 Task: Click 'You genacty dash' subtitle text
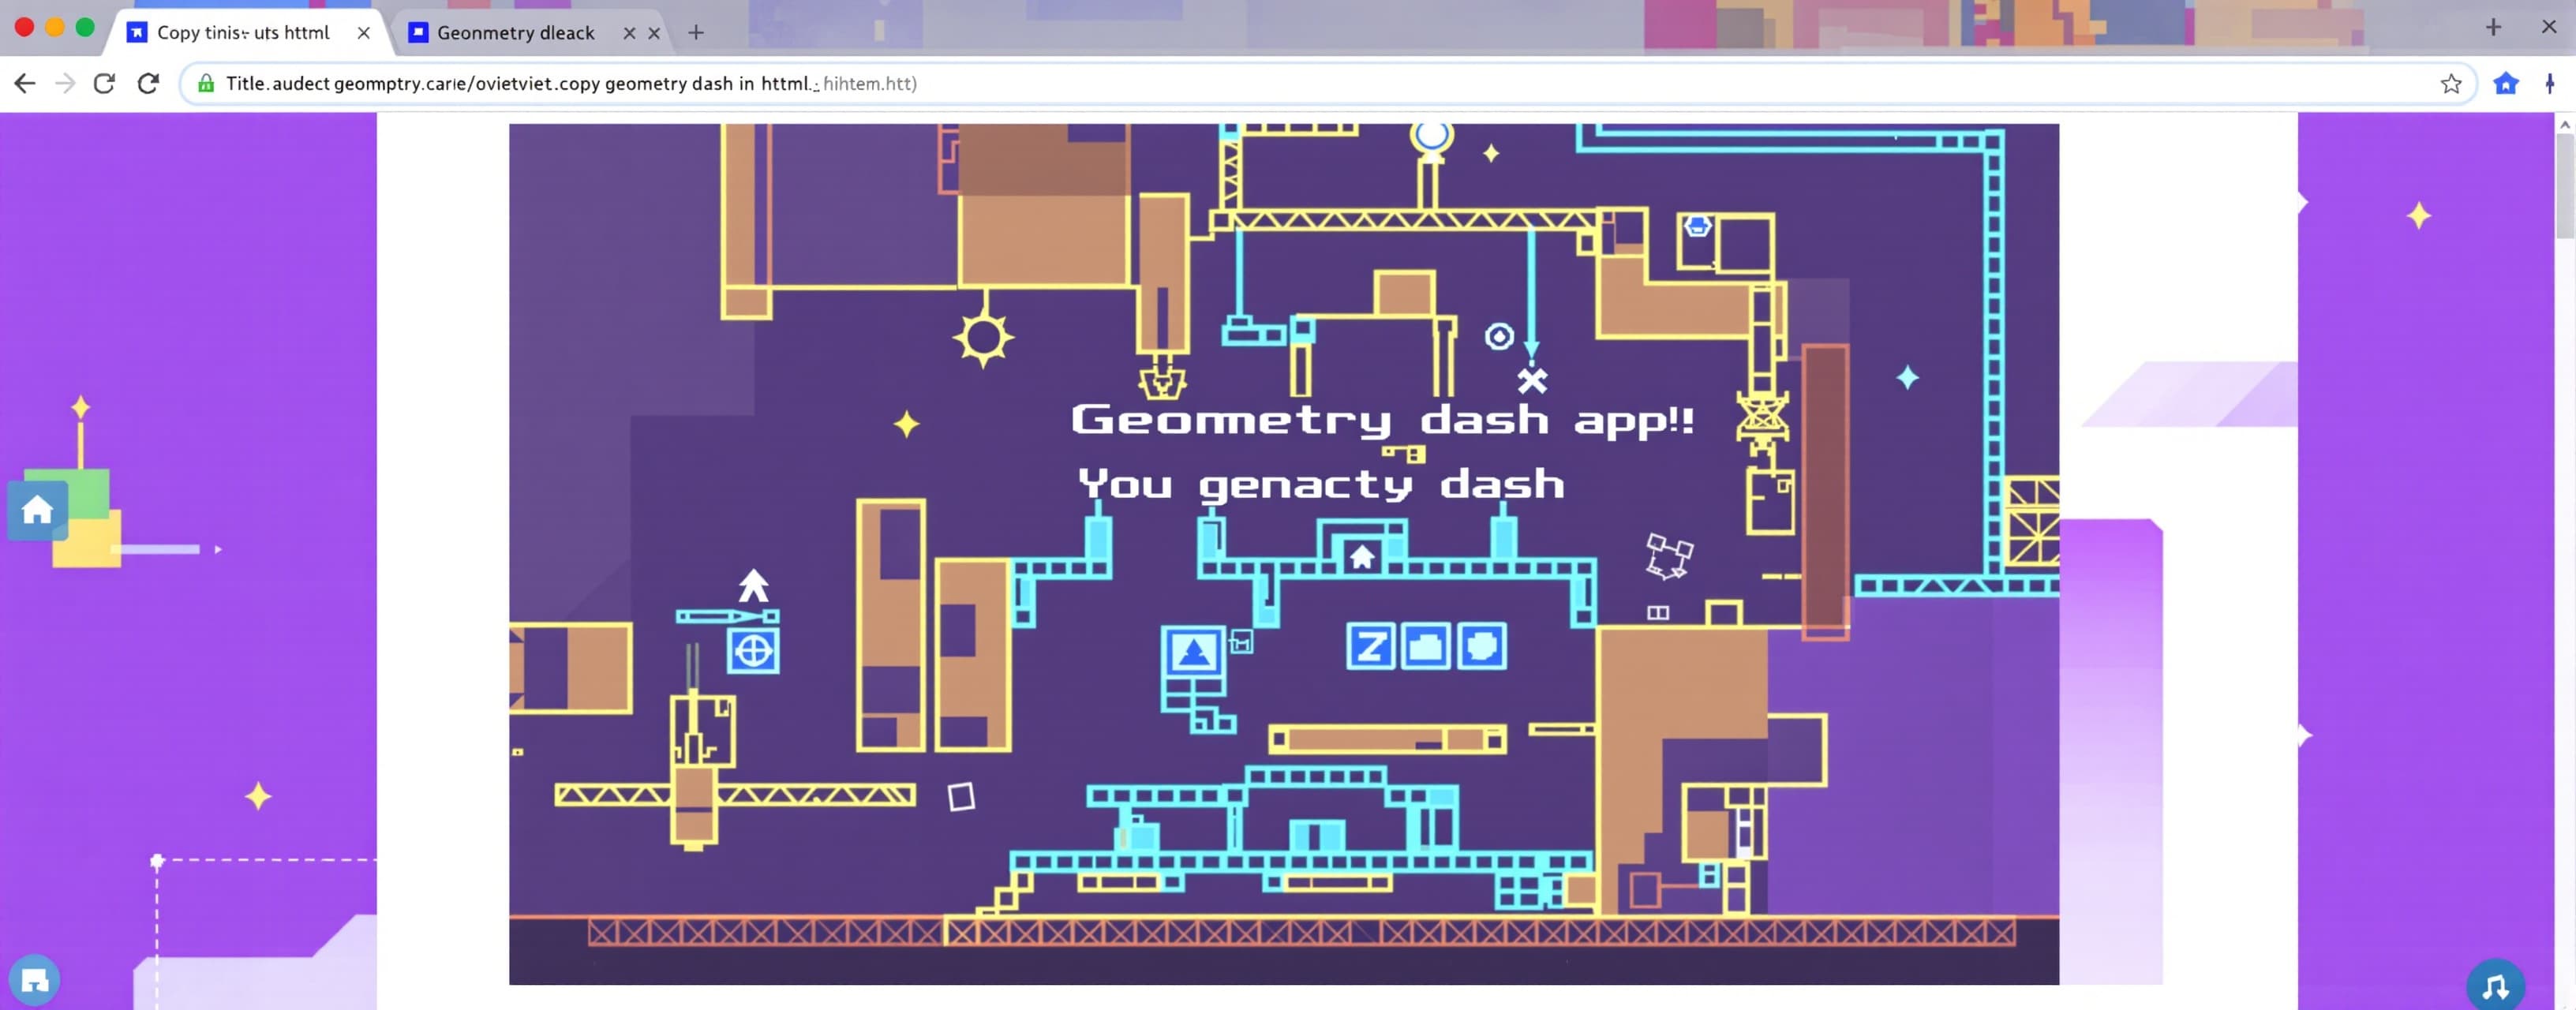pyautogui.click(x=1321, y=485)
